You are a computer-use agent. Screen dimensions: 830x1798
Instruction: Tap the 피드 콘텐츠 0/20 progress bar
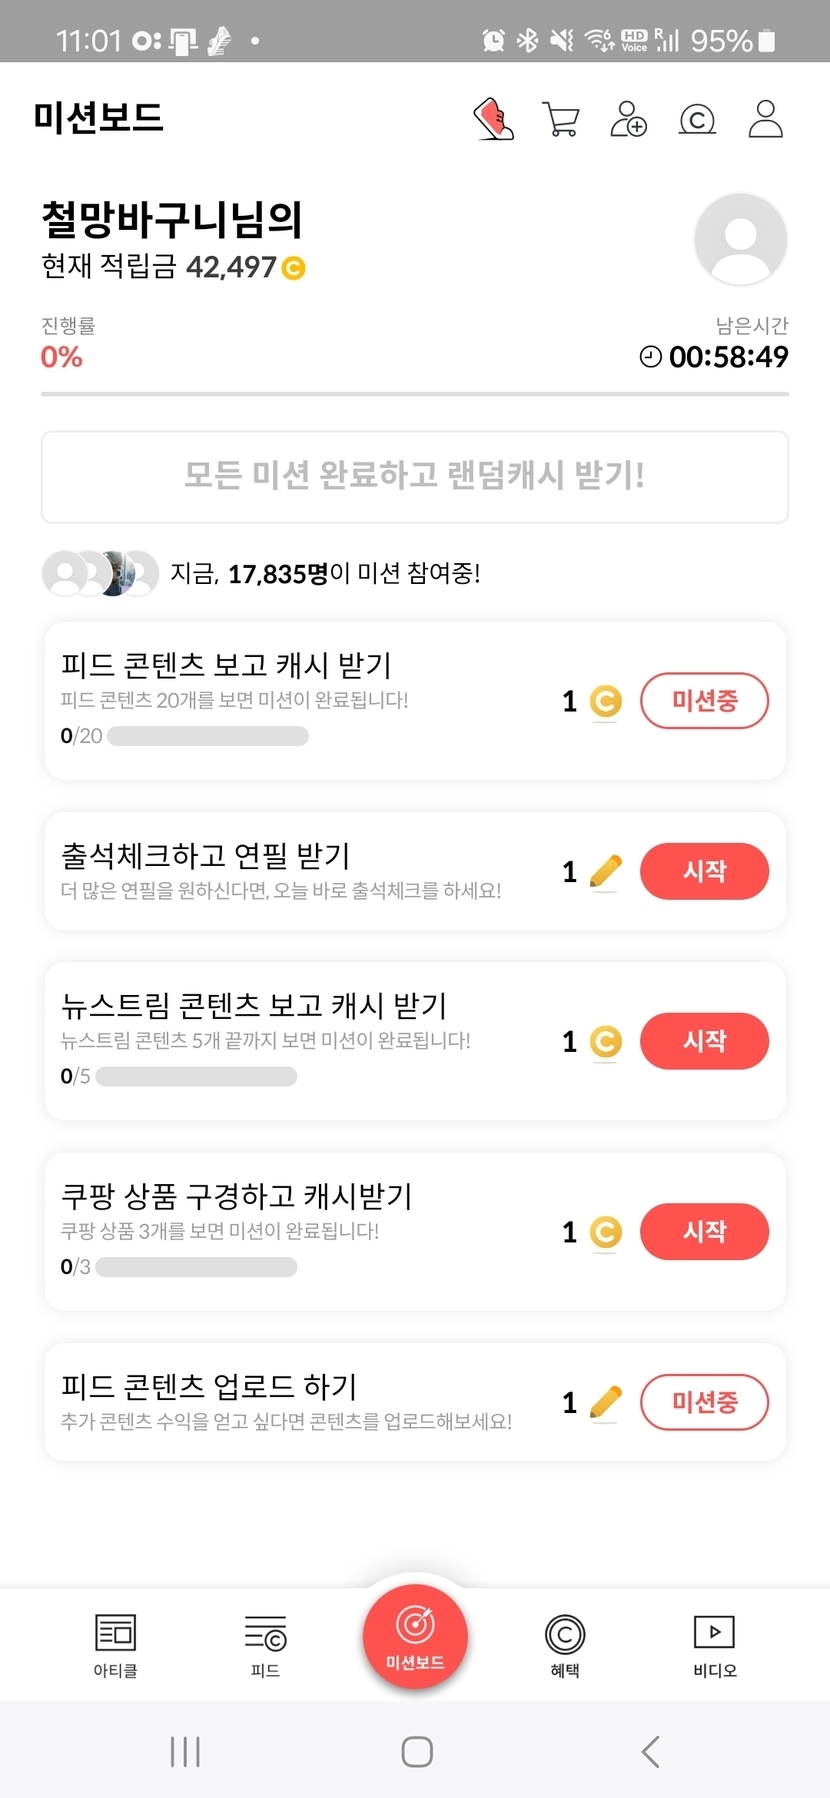[x=208, y=737]
